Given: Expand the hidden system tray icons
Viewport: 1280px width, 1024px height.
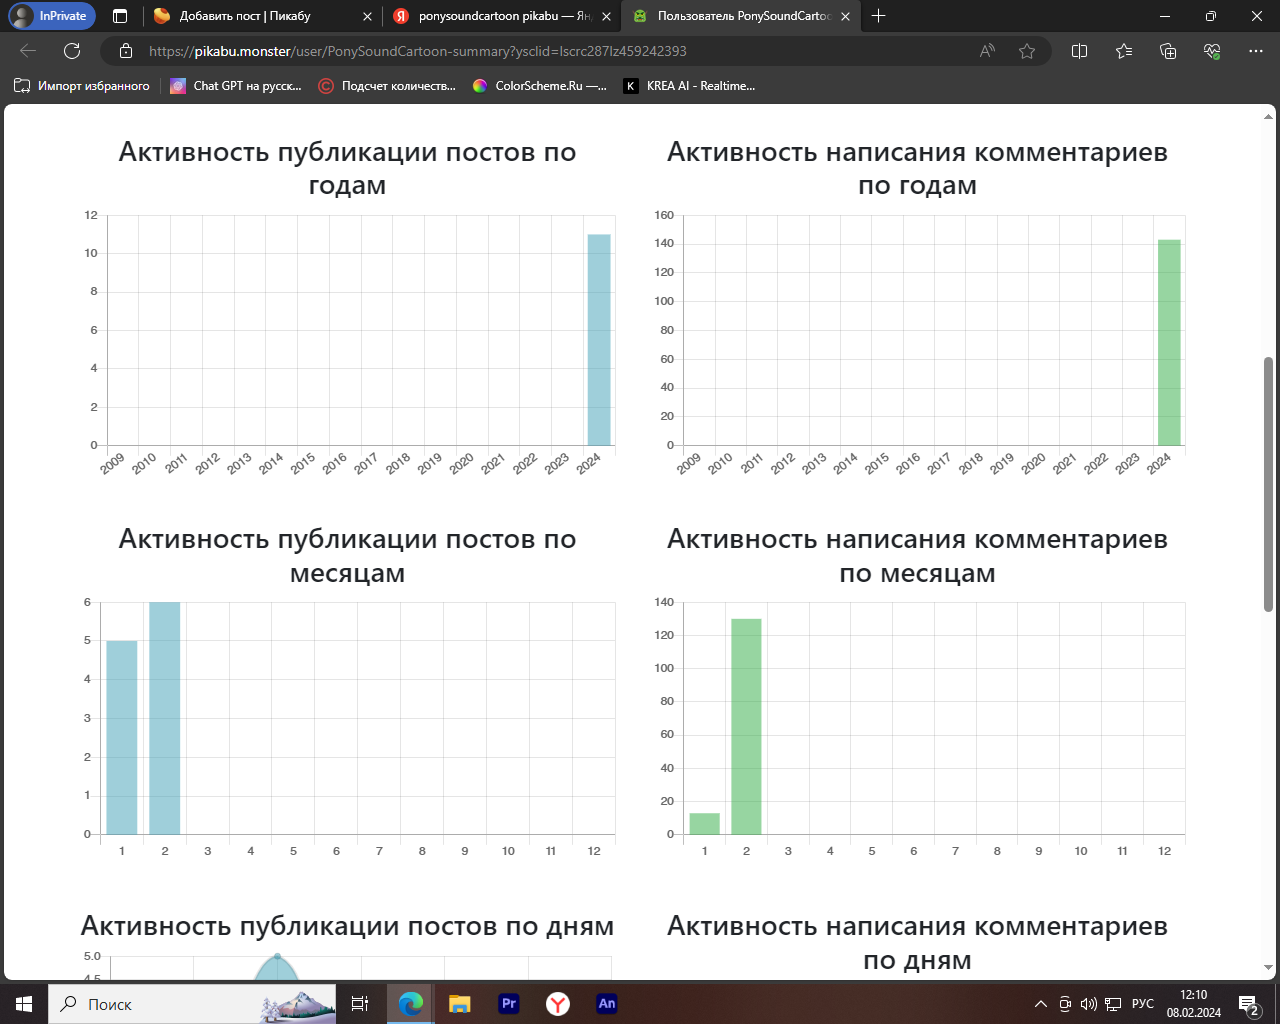Looking at the screenshot, I should pos(1041,1004).
